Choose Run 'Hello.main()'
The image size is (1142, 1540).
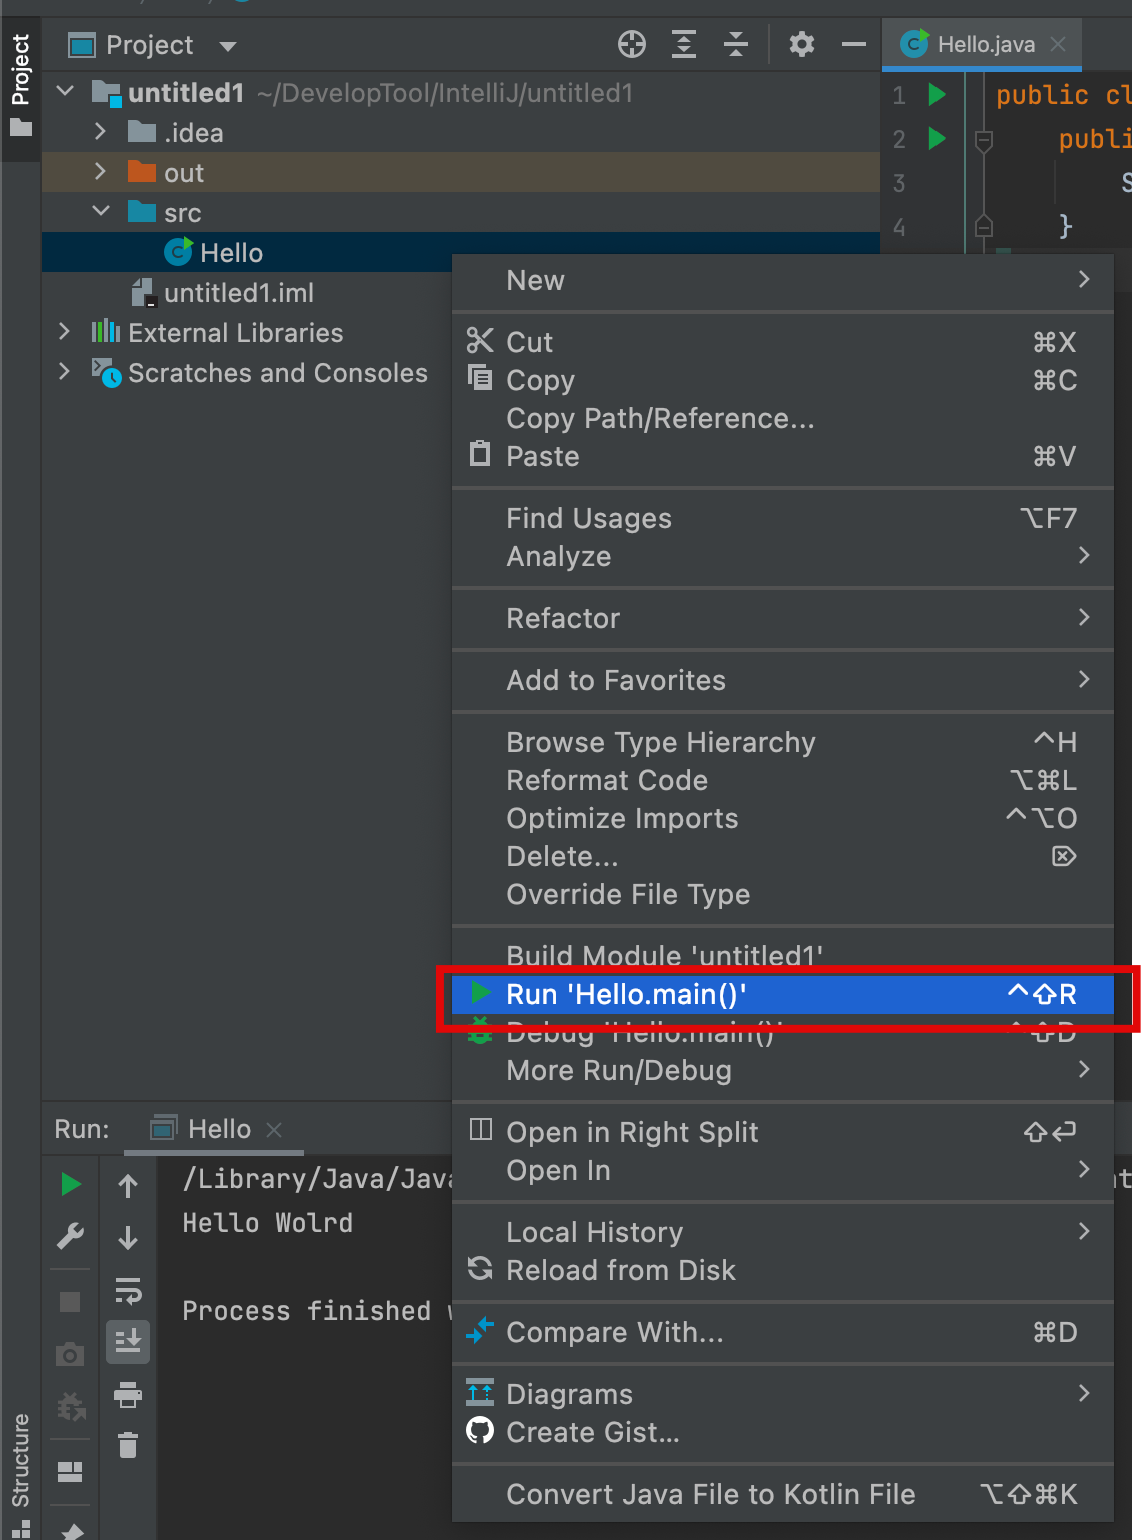(x=783, y=994)
